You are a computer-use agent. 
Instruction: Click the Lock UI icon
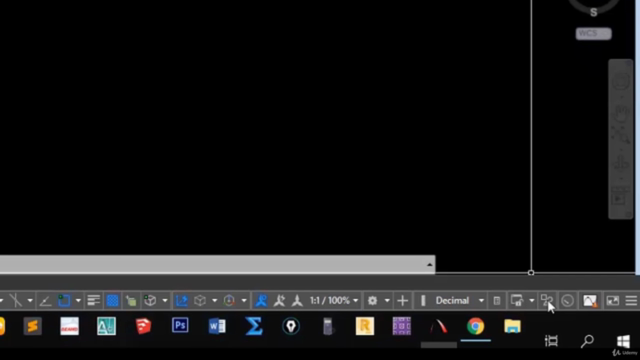click(517, 301)
